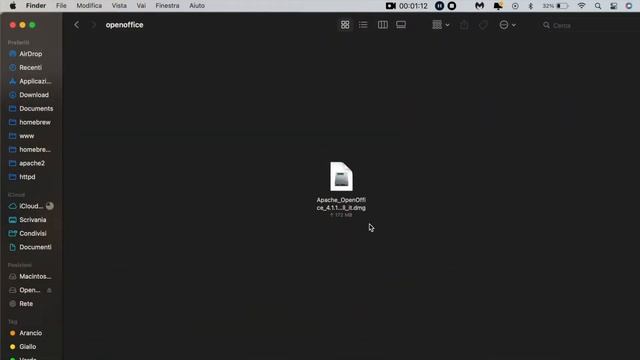Stop the screen recording
Screen dimensions: 640x360
(452, 6)
